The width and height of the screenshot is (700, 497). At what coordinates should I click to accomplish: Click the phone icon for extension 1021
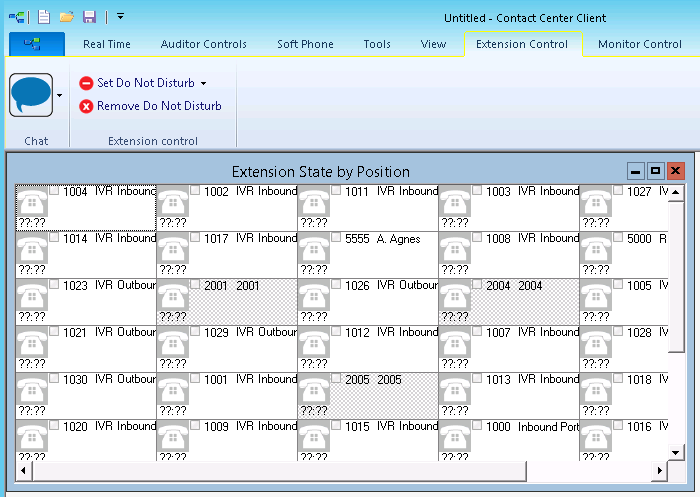(32, 343)
